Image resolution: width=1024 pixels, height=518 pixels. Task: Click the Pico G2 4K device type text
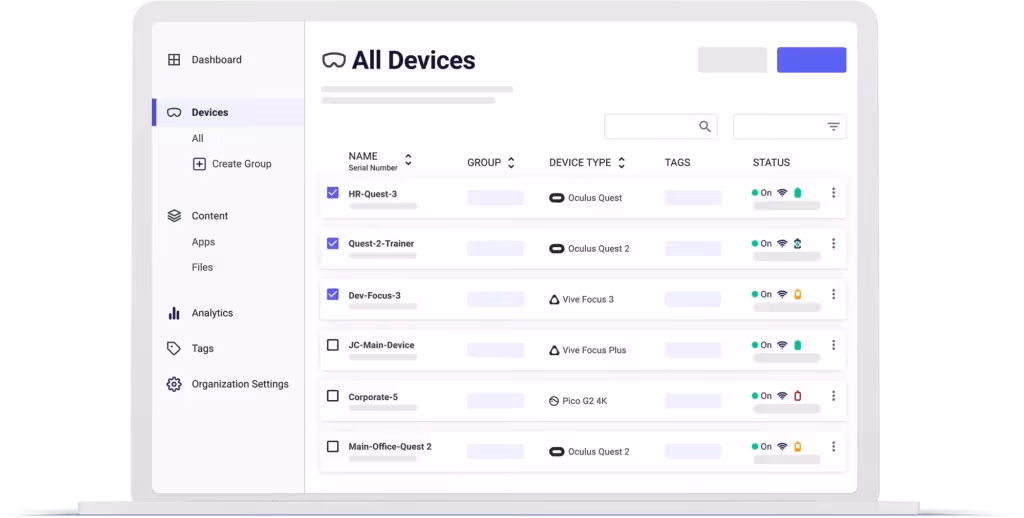[x=584, y=401]
